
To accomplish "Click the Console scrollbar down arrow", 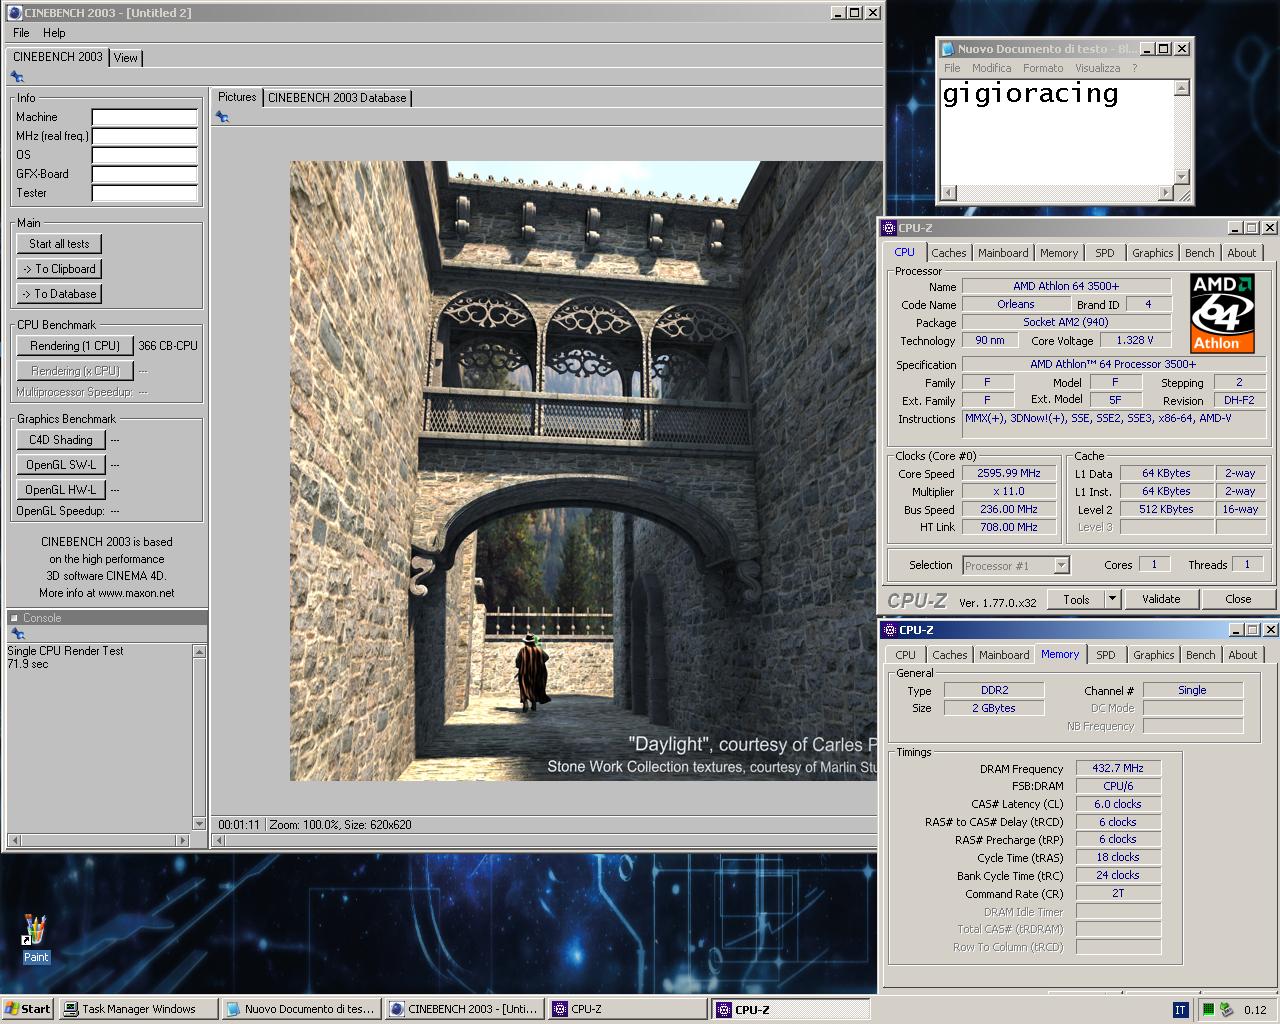I will coord(199,823).
